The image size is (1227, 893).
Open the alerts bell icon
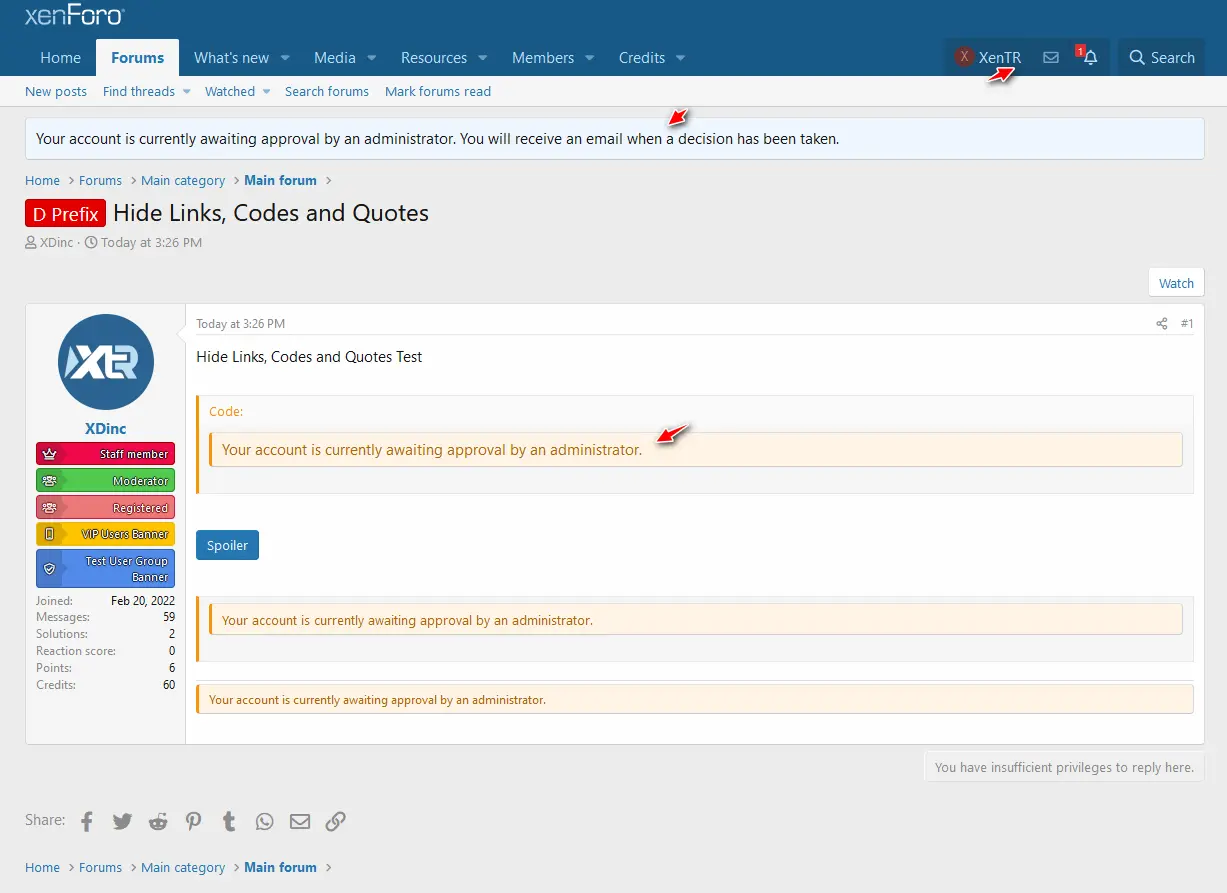tap(1090, 58)
